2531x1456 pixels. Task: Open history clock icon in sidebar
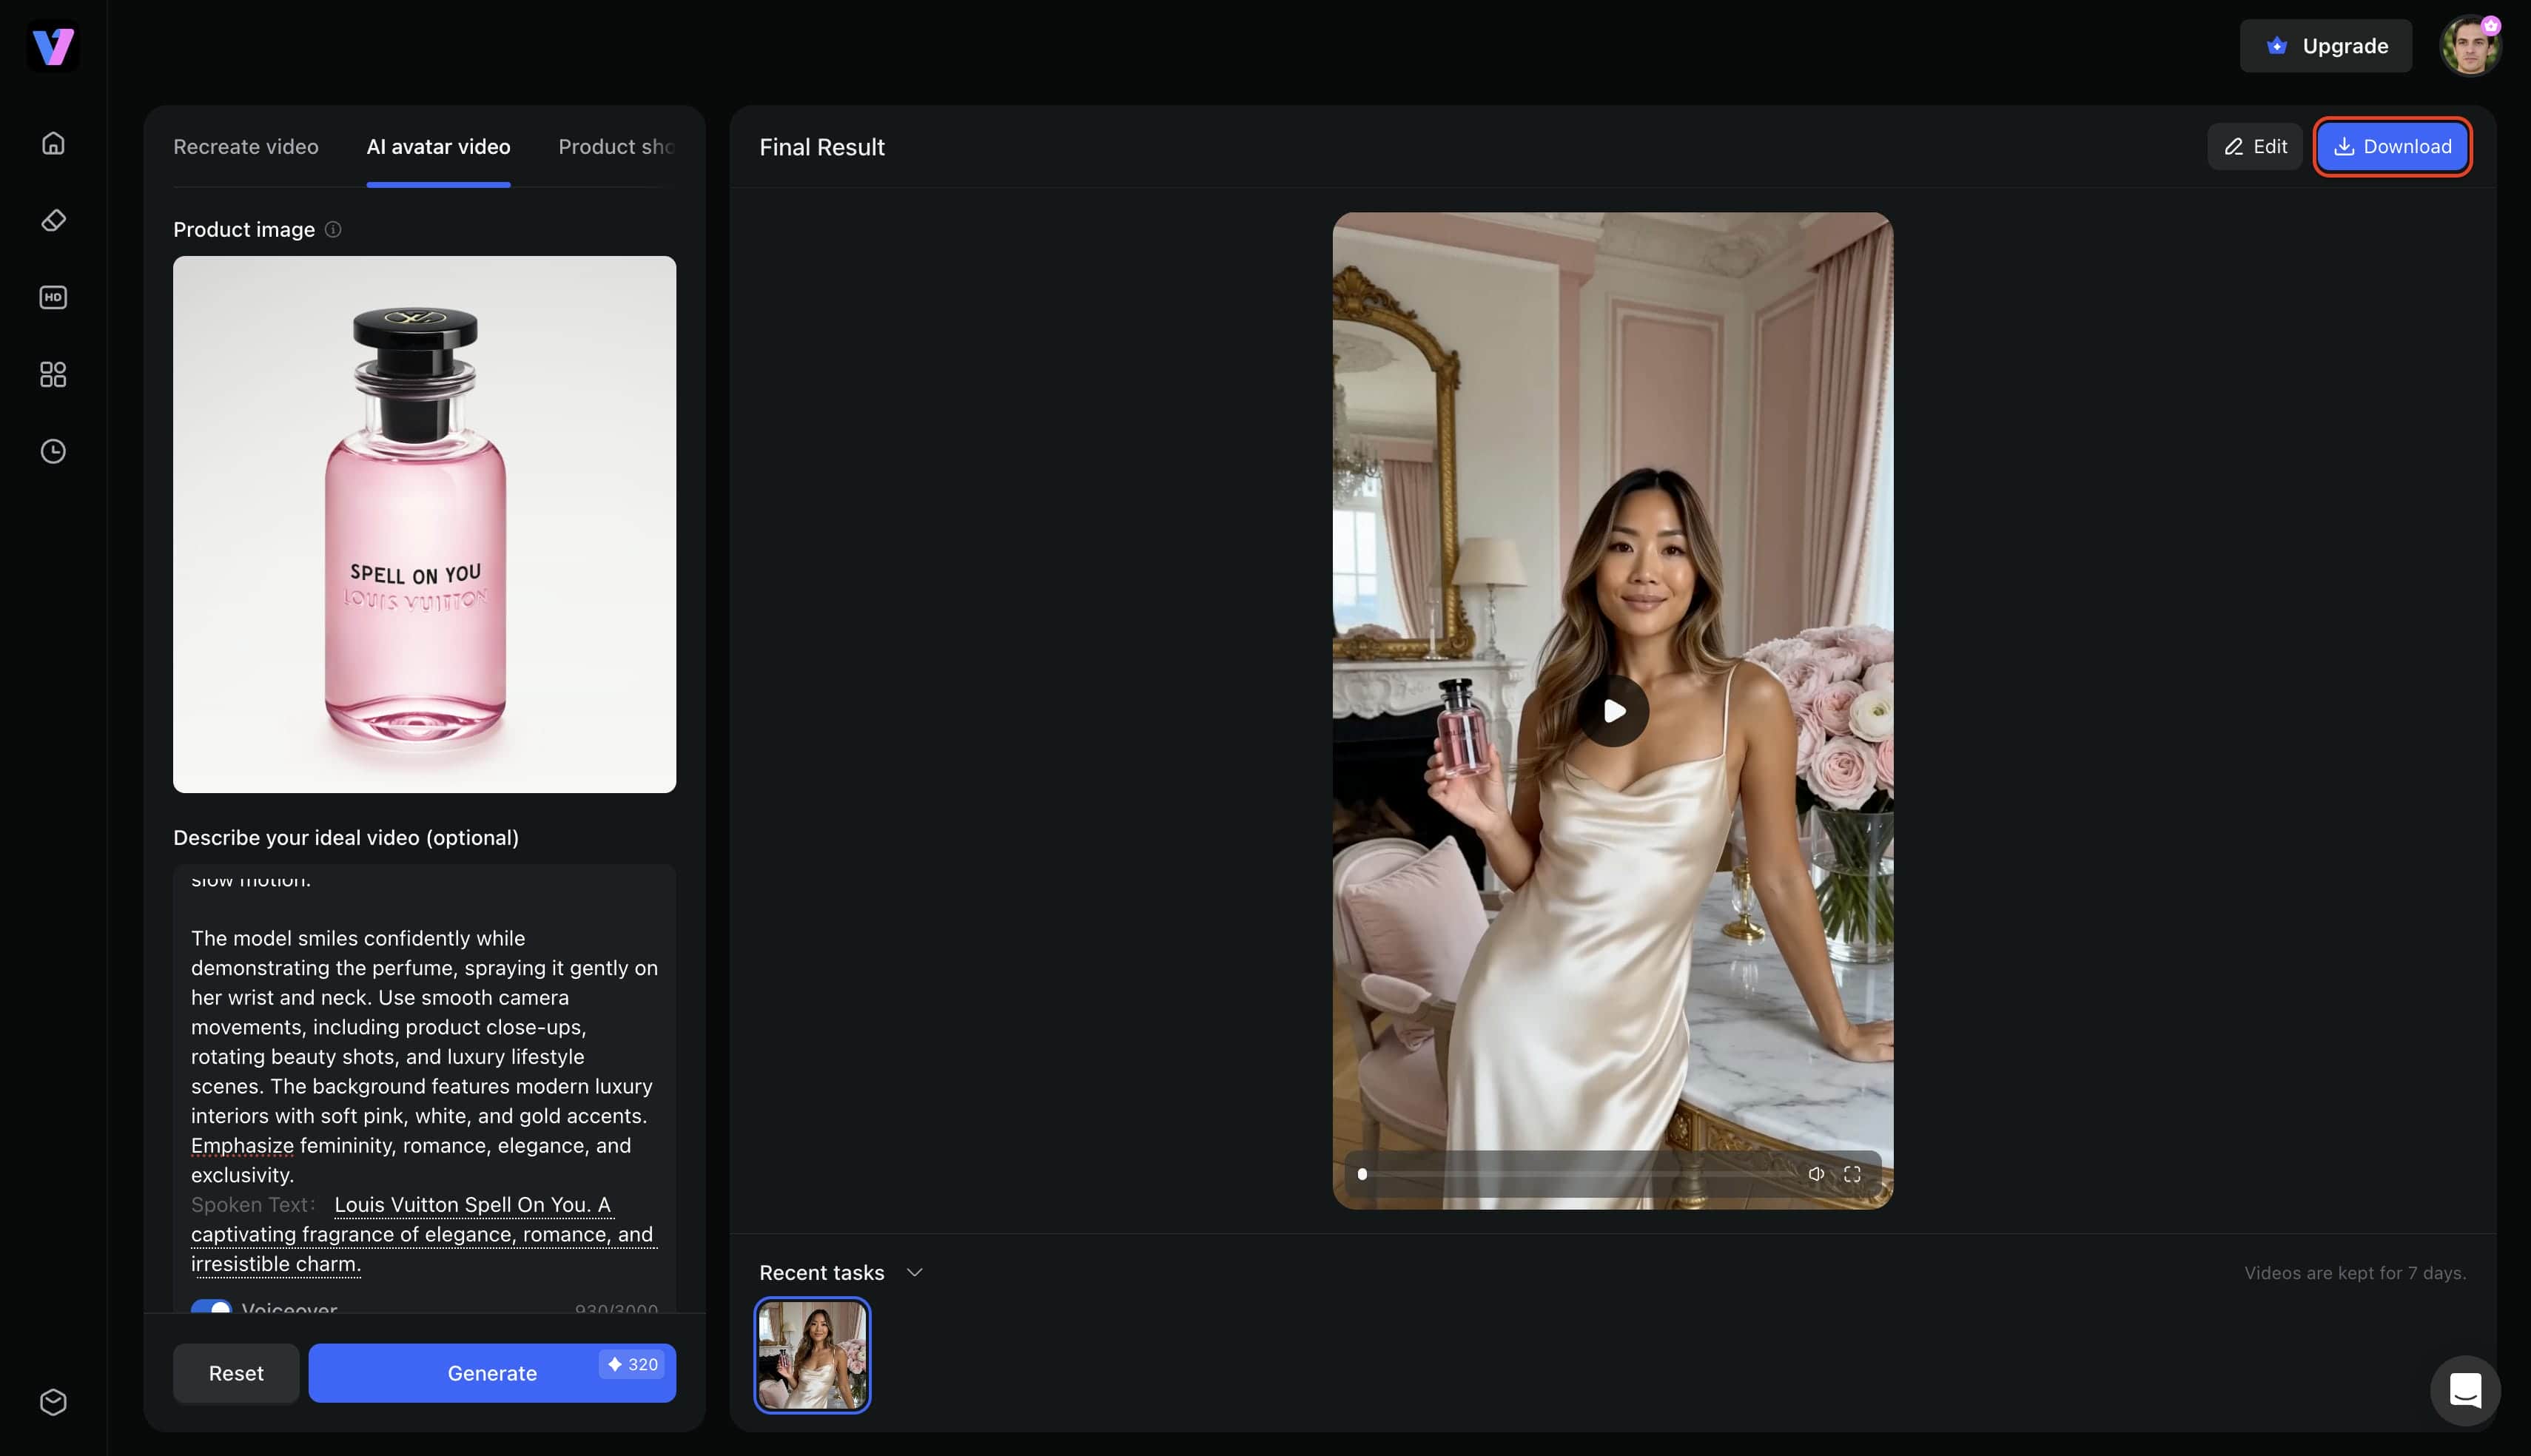point(53,451)
